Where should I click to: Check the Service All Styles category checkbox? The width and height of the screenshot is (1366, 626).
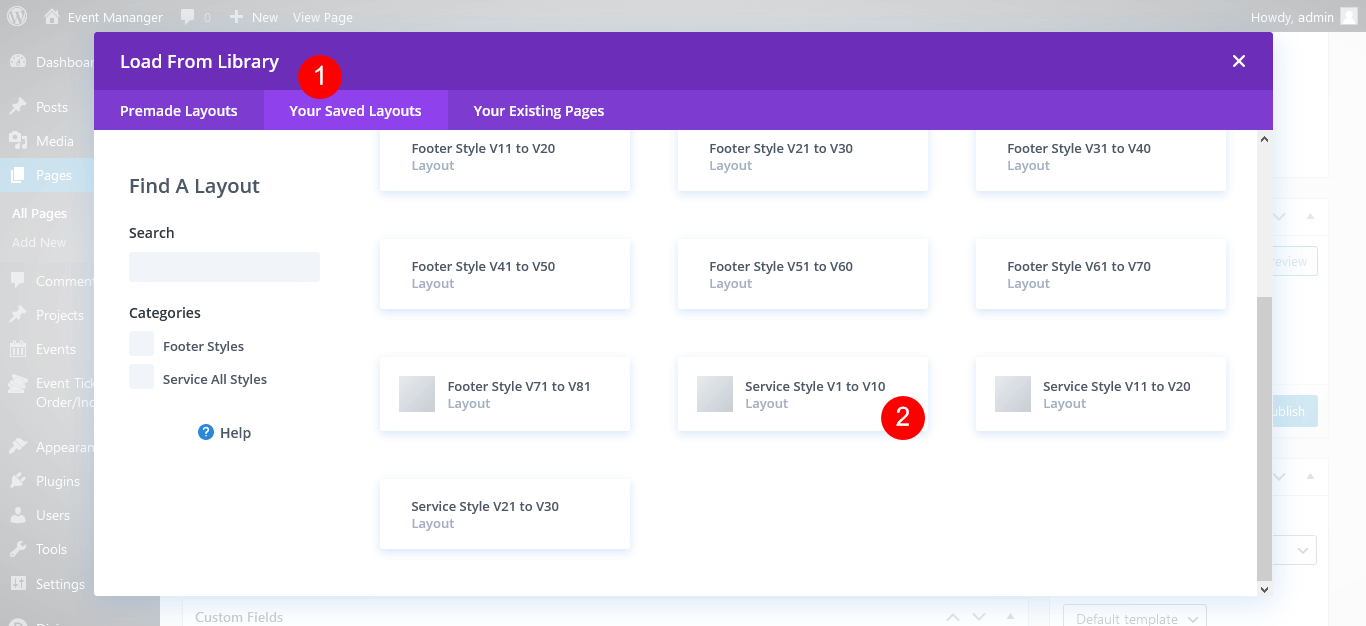tap(141, 378)
